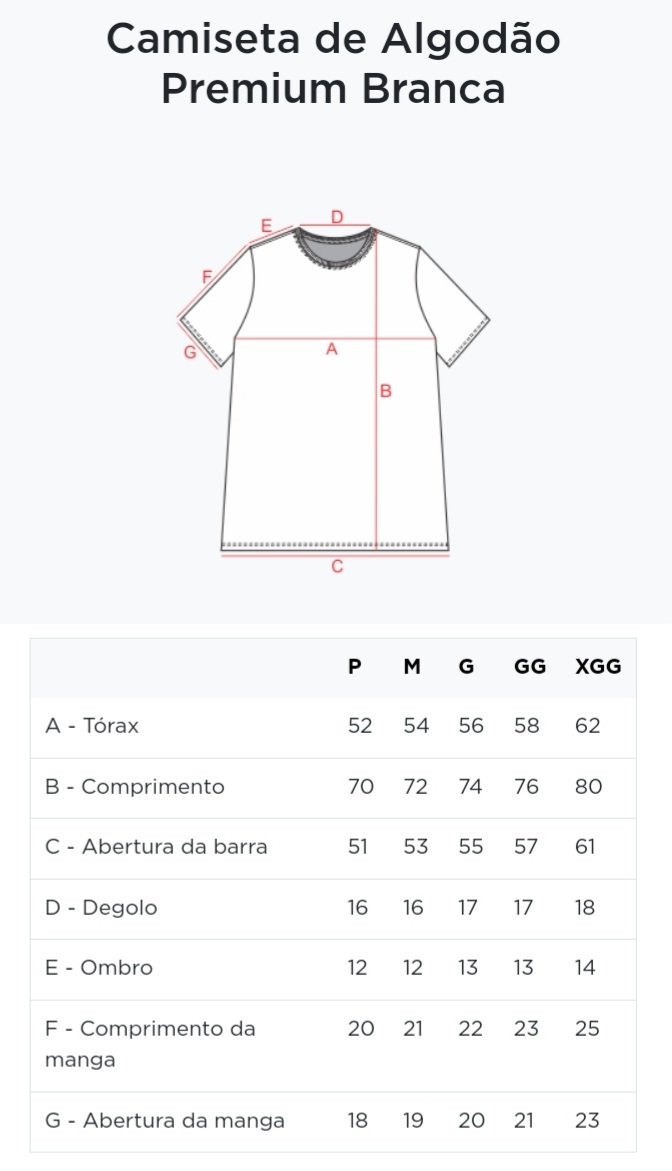Click the red letter F on the sleeve
672x1171 pixels.
pyautogui.click(x=208, y=277)
